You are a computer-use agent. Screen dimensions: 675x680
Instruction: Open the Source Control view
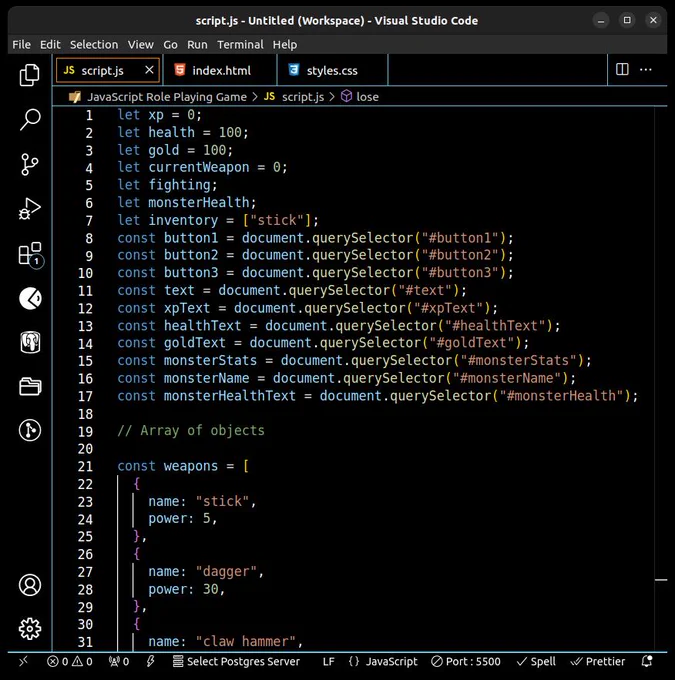coord(29,164)
